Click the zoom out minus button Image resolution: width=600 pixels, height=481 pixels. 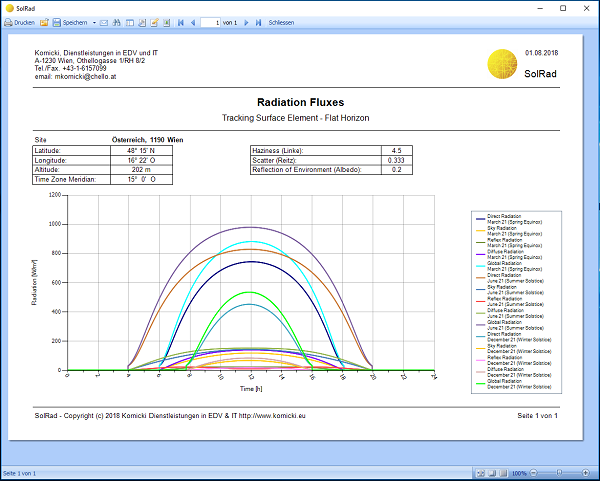point(534,473)
